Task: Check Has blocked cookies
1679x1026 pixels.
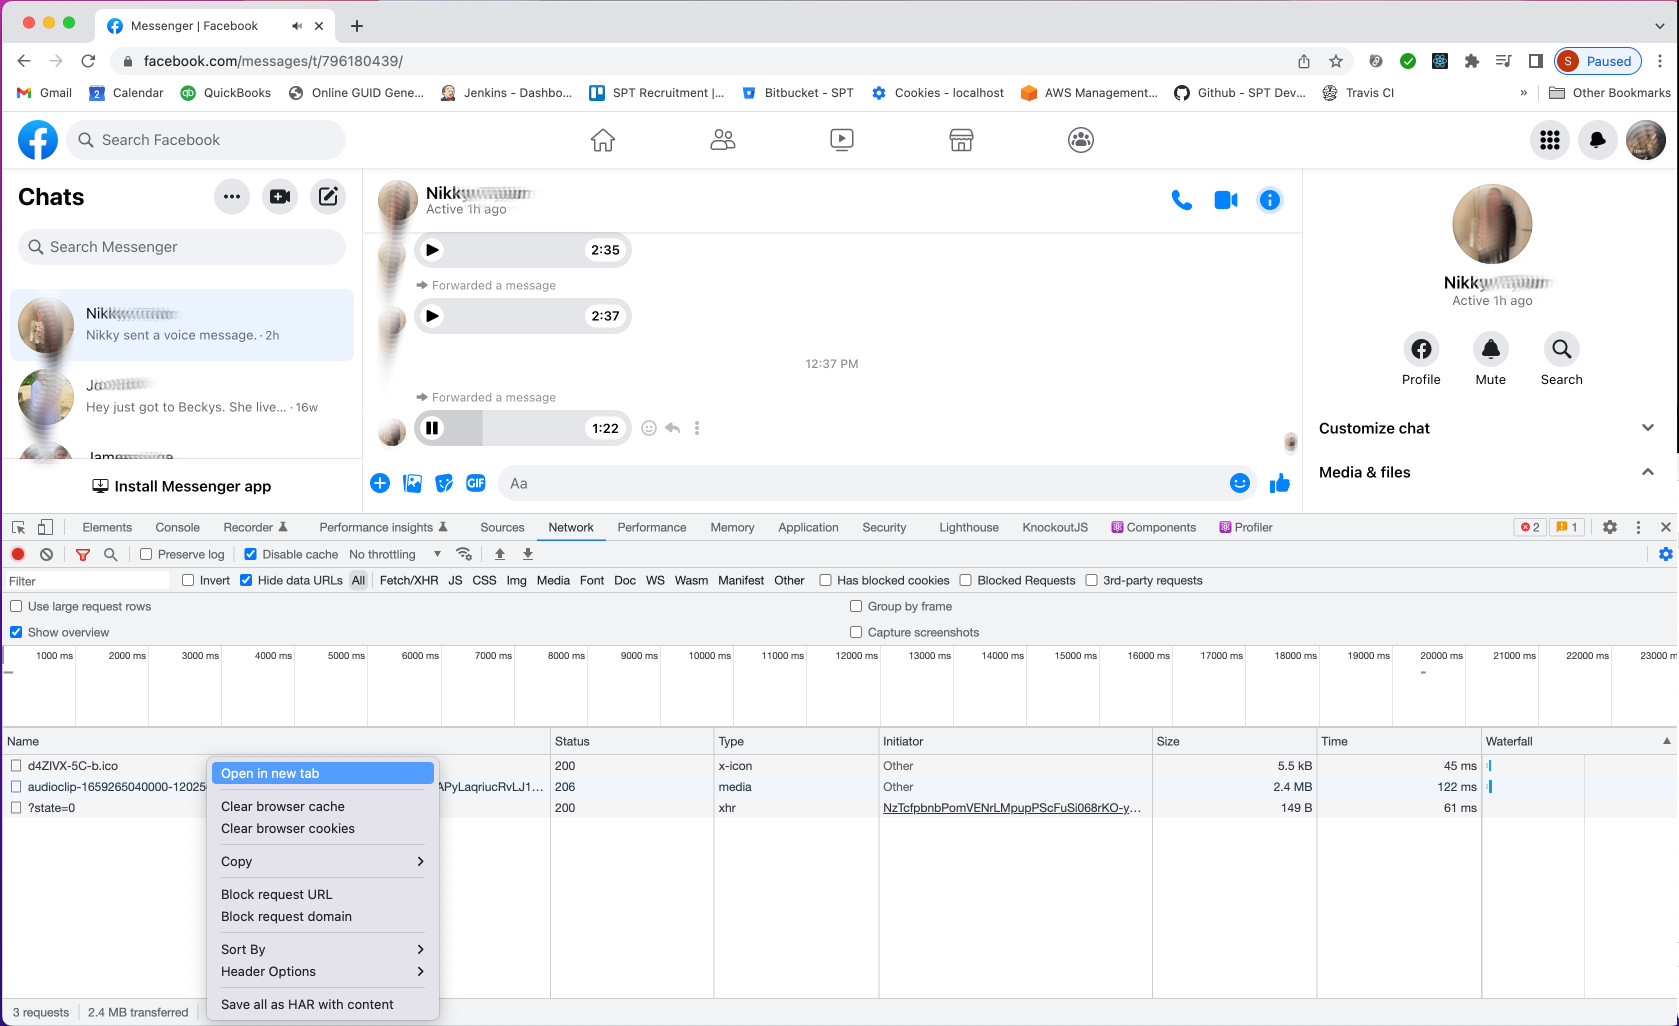Action: coord(825,580)
